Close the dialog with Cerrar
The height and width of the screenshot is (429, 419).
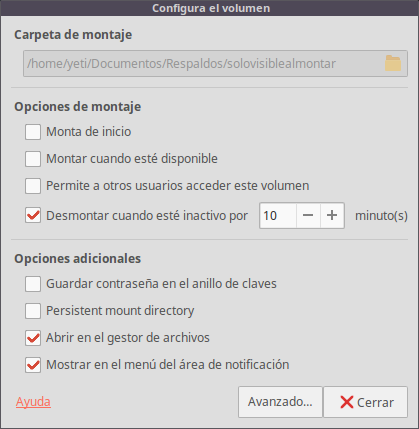[365, 402]
